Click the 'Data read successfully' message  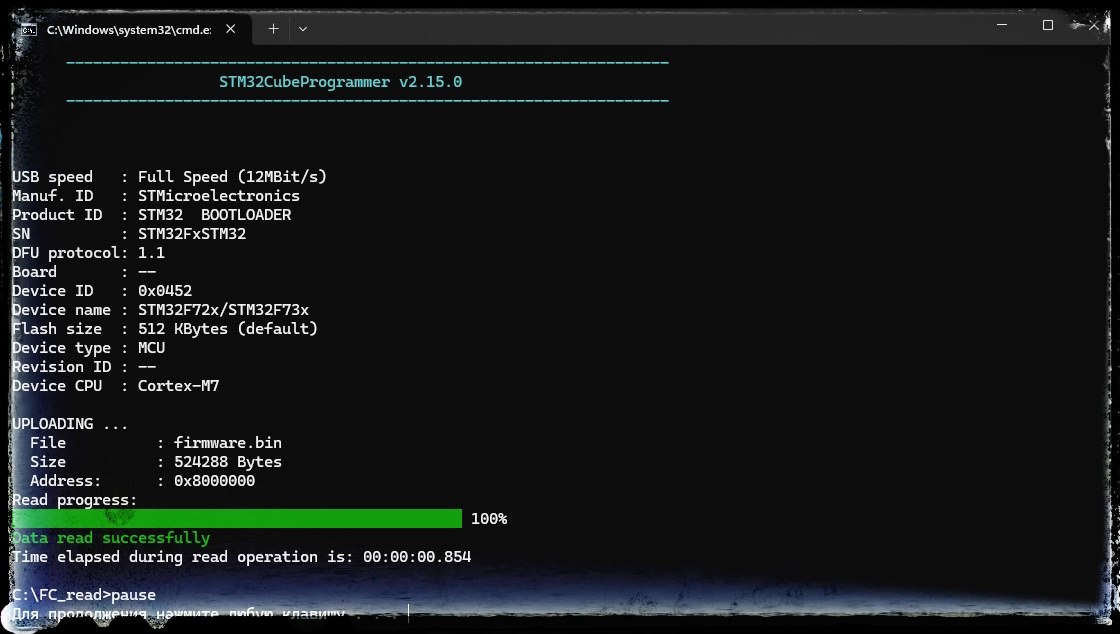tap(111, 538)
